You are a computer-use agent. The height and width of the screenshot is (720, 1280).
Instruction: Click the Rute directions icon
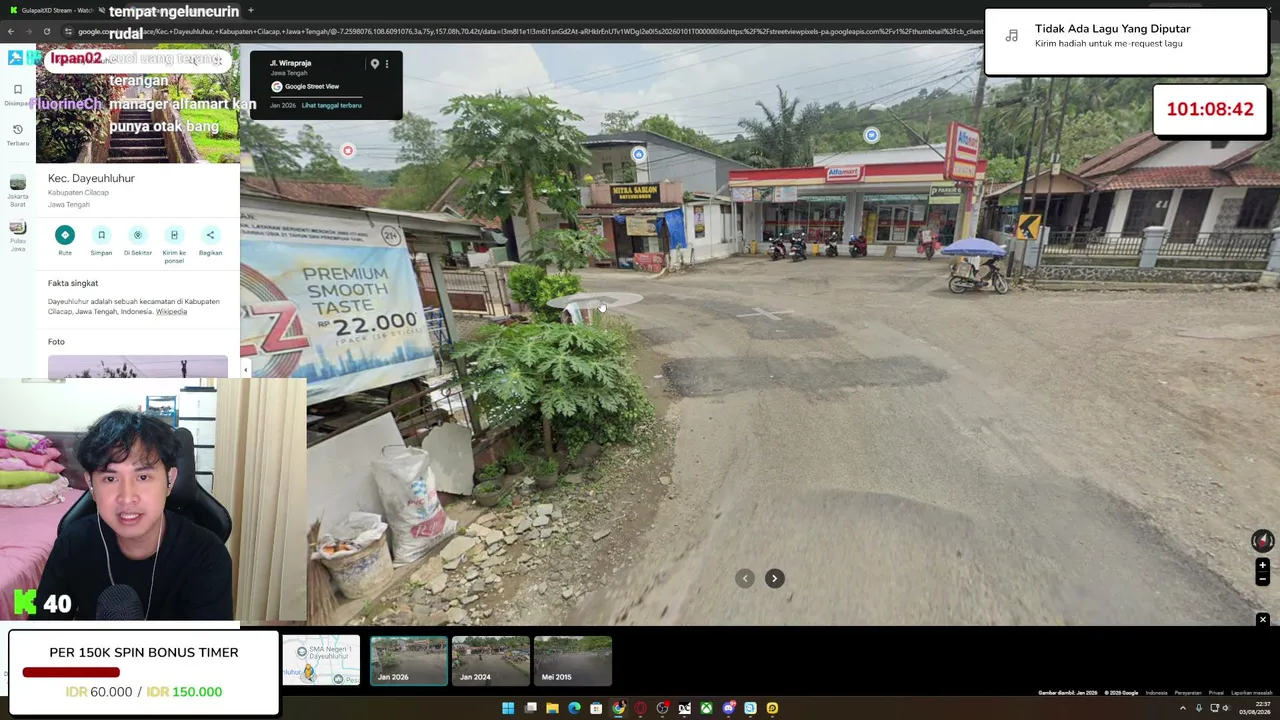click(65, 235)
